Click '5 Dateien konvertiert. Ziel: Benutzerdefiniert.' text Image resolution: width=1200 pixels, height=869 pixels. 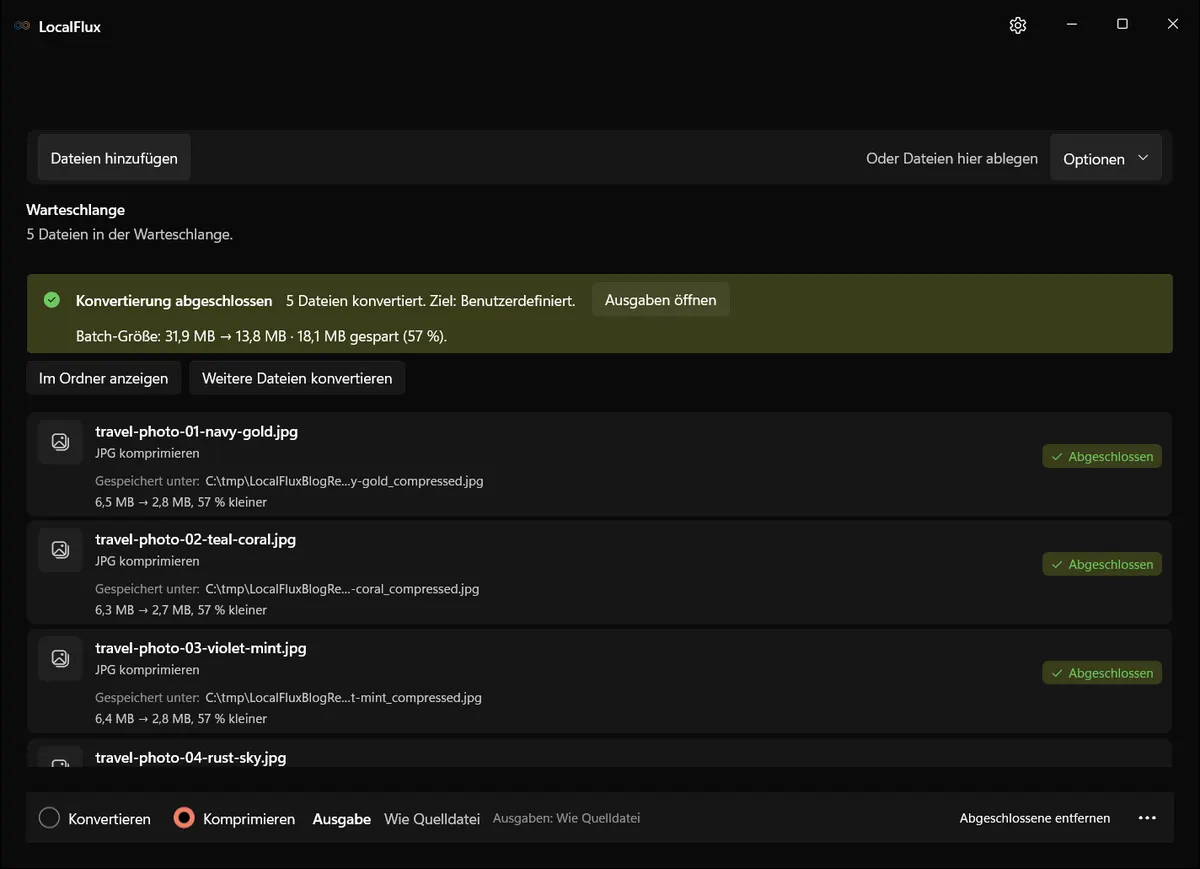[x=431, y=300]
